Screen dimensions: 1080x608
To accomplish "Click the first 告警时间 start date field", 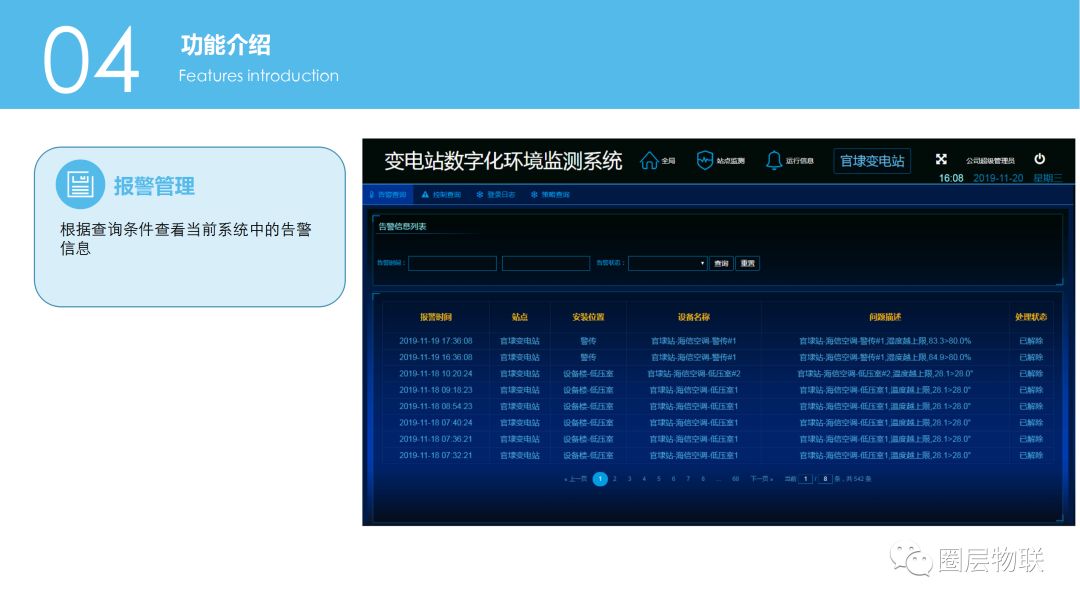I will (x=453, y=263).
